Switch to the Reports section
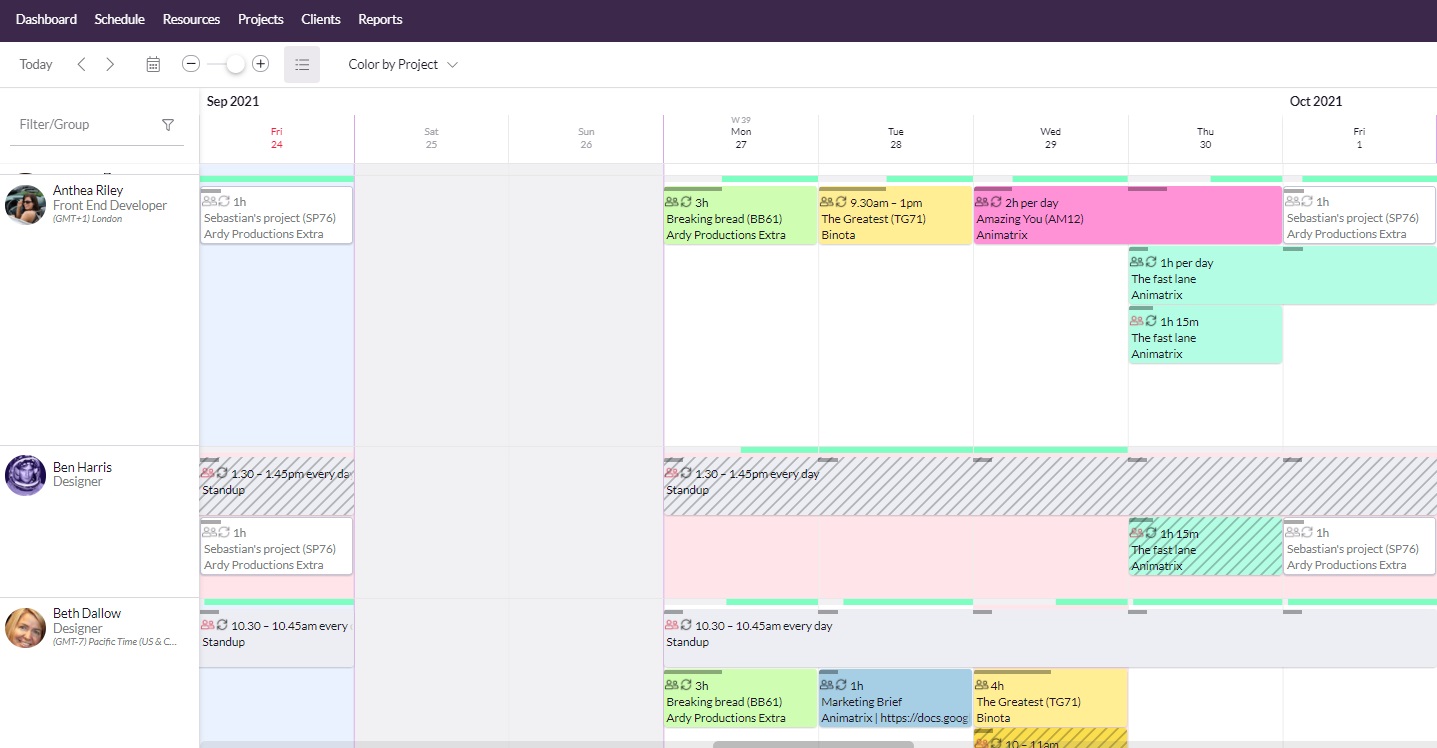The width and height of the screenshot is (1437, 748). (380, 19)
